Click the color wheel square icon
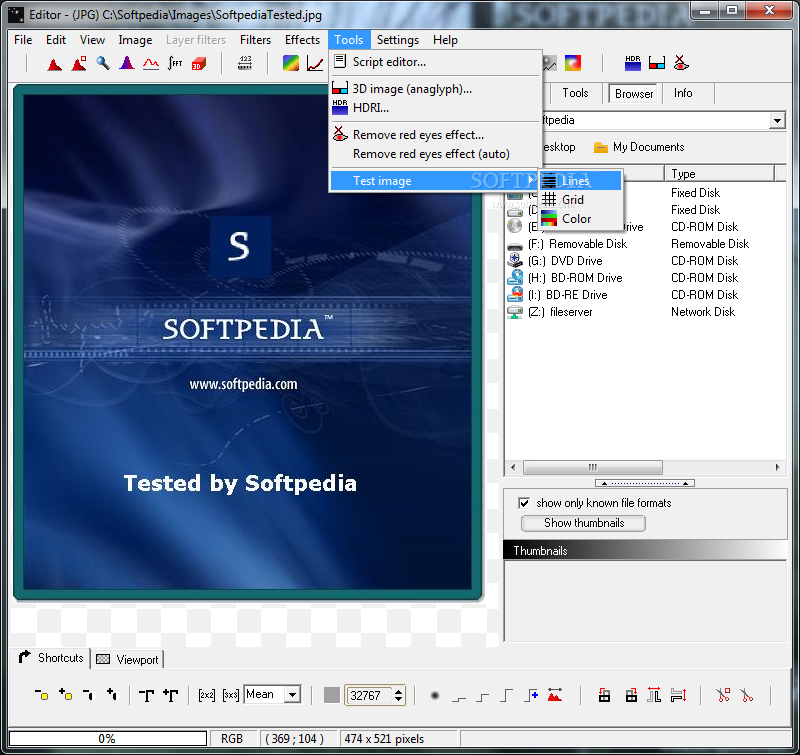Viewport: 800px width, 755px height. [x=572, y=63]
